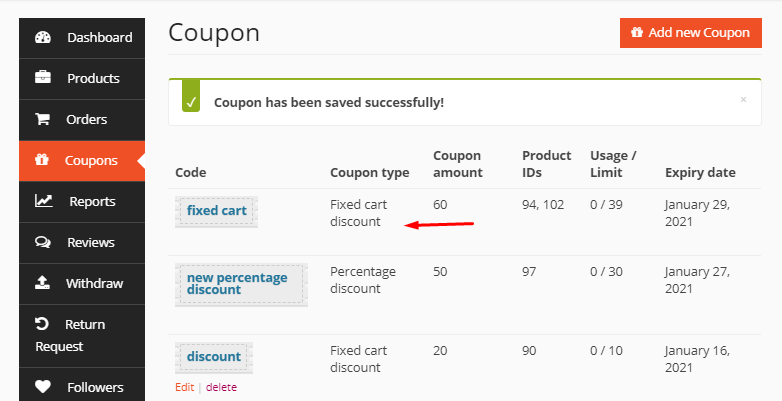
Task: Delete the 'discount' coupon
Action: 221,387
